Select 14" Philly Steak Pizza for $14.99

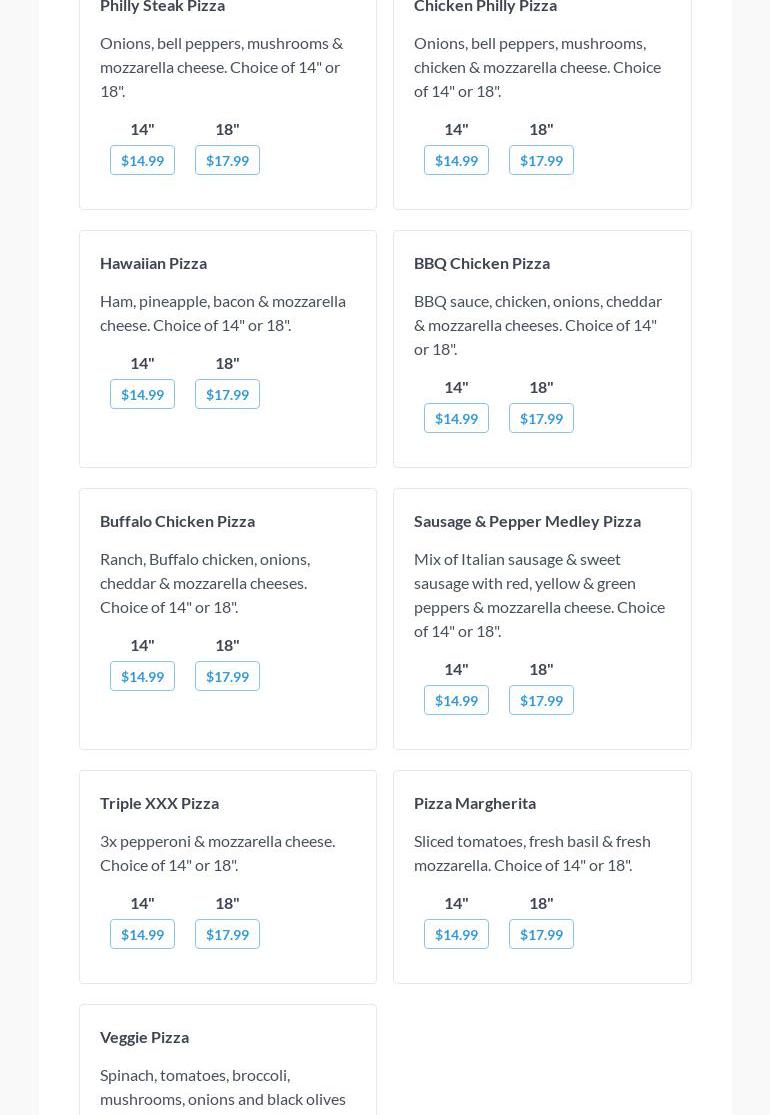click(142, 160)
